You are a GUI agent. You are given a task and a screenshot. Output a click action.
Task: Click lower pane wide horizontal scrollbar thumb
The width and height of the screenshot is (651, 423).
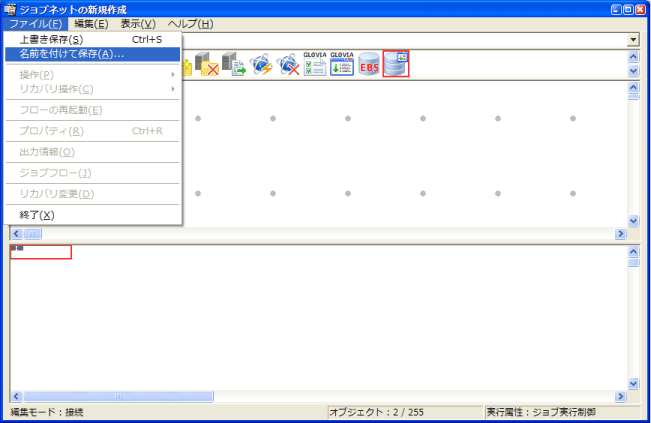pyautogui.click(x=118, y=396)
